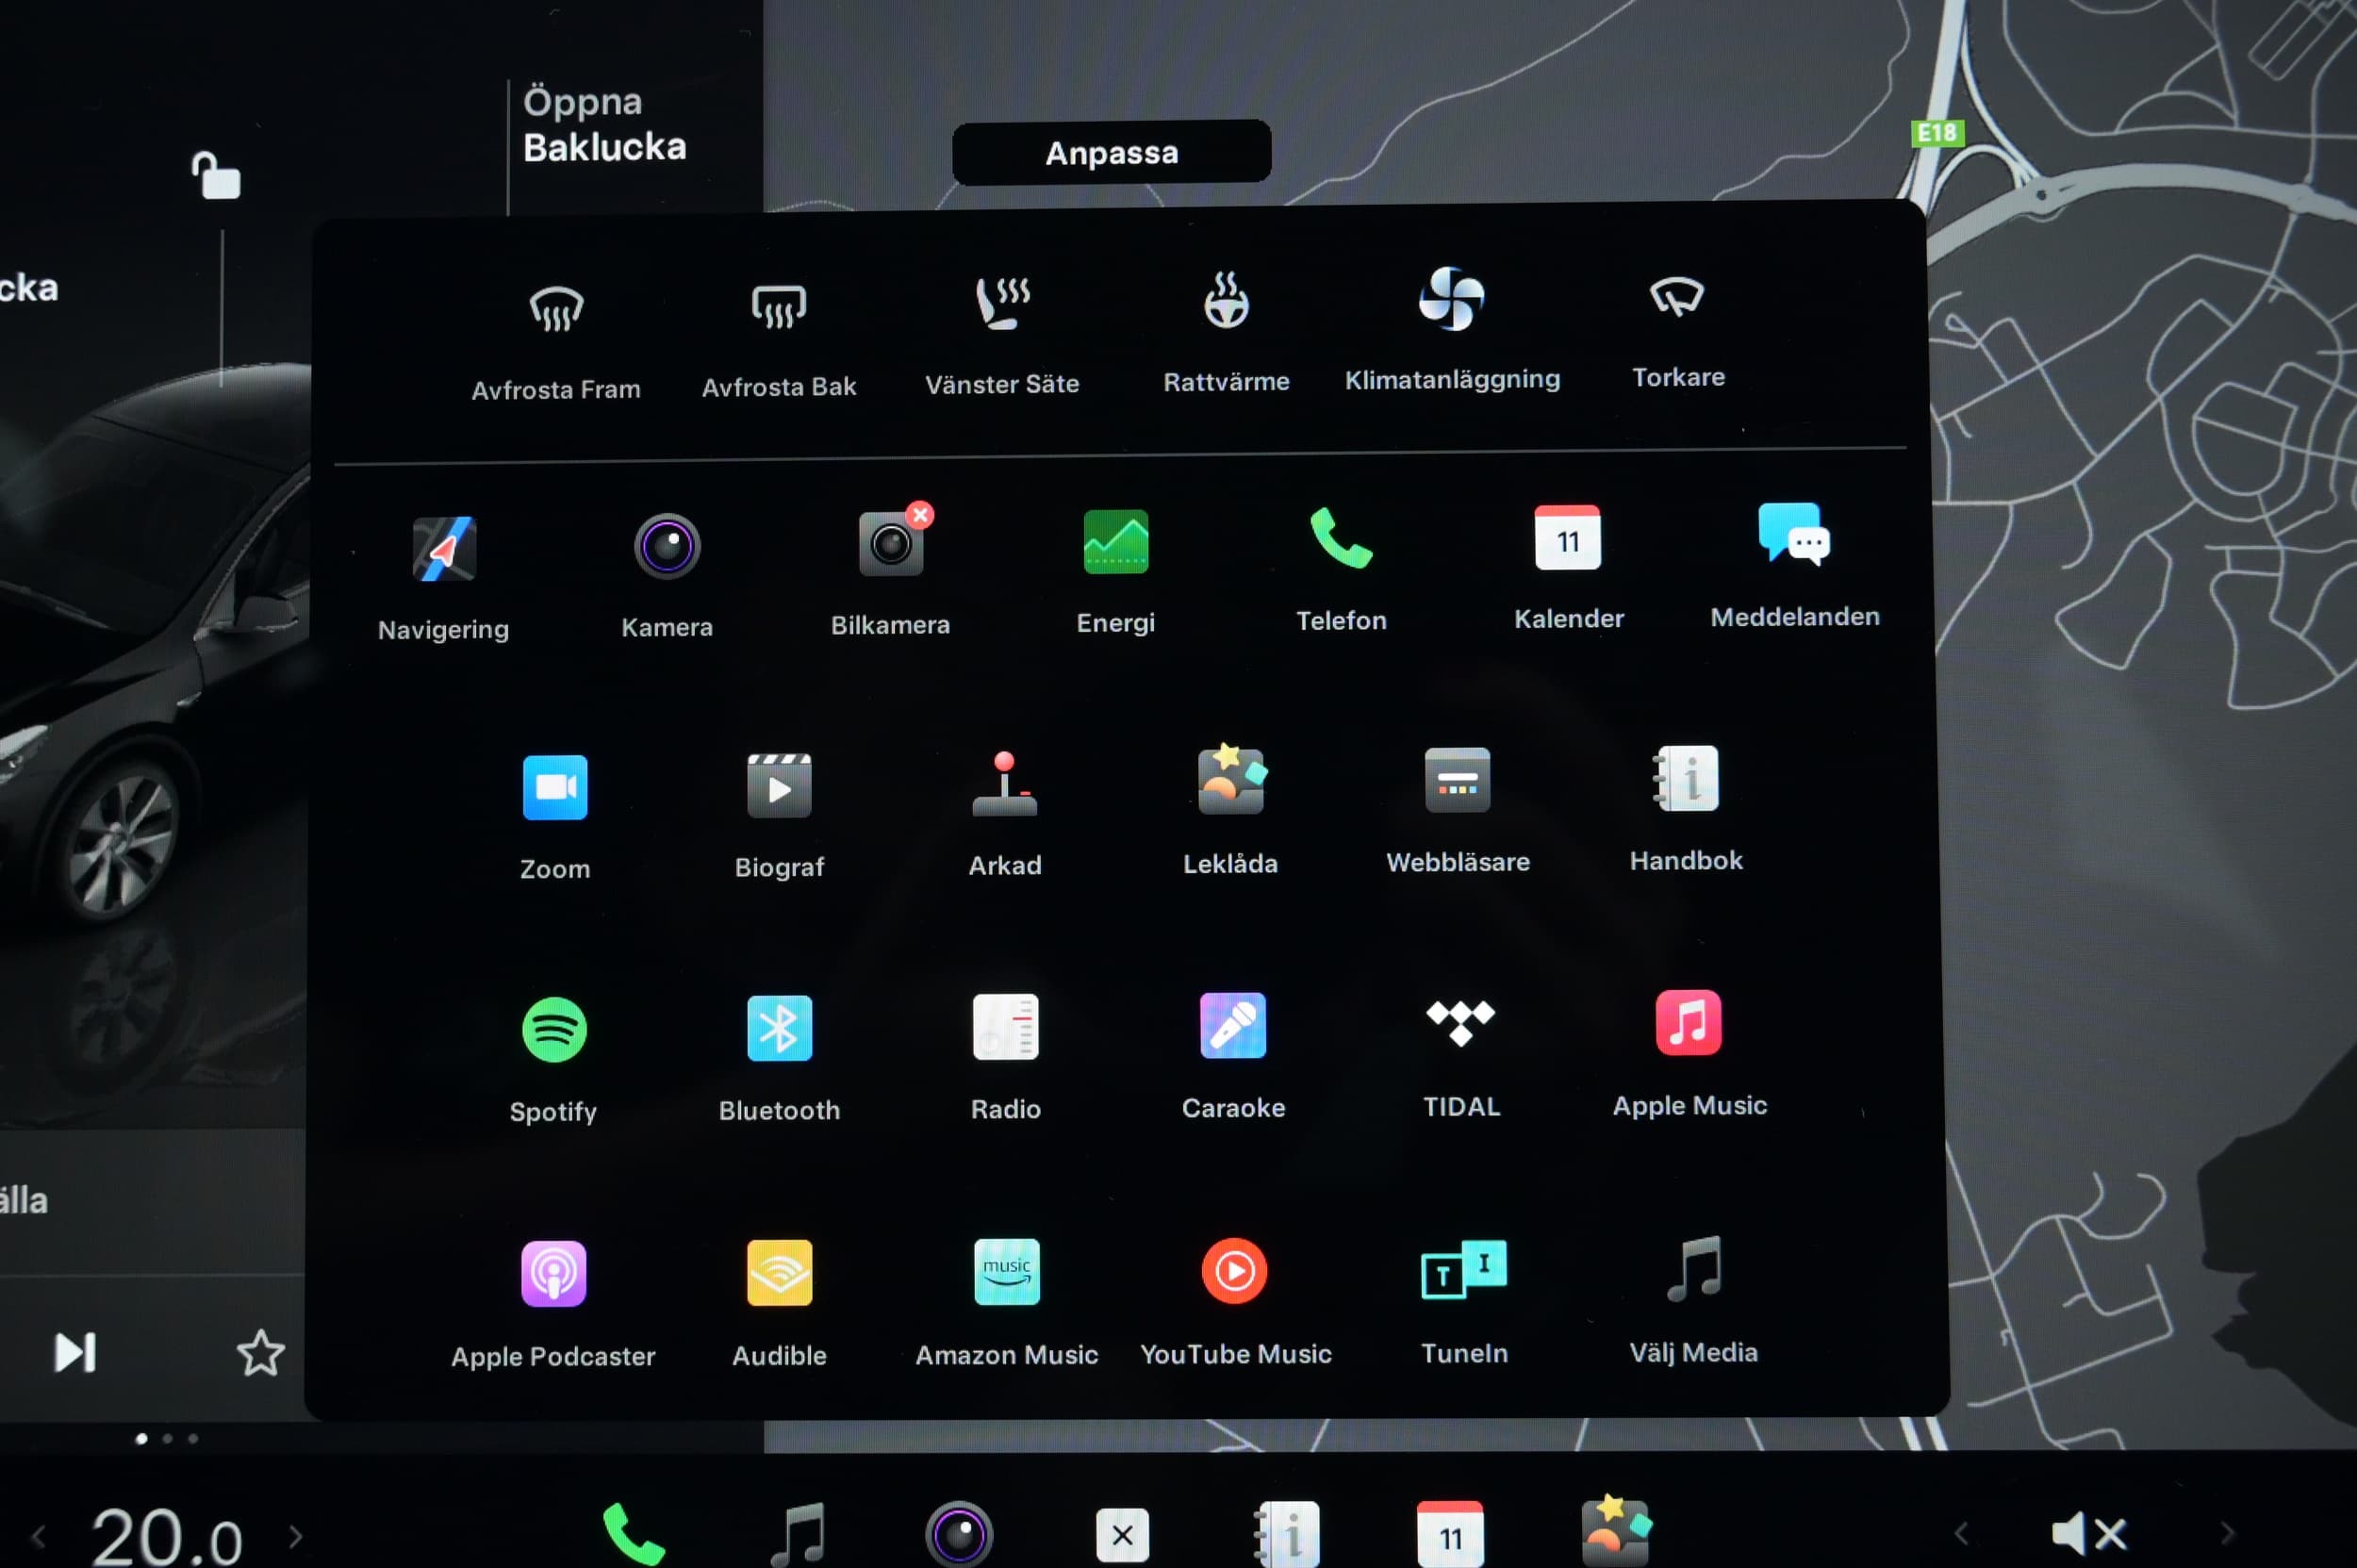Click the E18 road label on map
2357x1568 pixels.
coord(1938,133)
